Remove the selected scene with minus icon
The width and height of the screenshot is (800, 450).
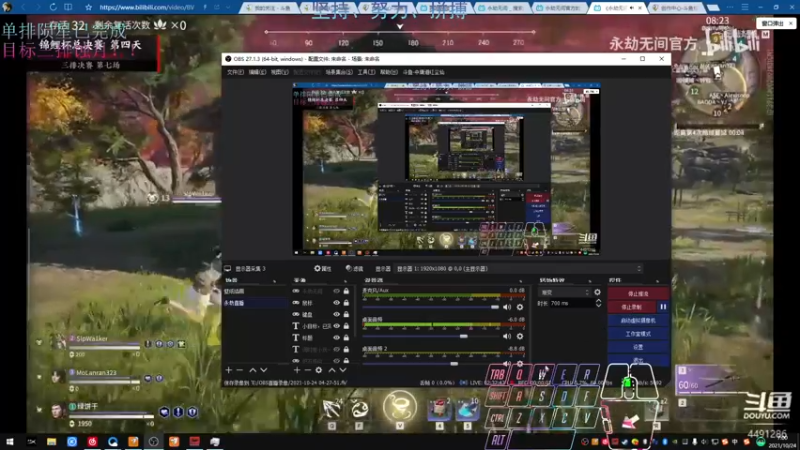click(x=239, y=370)
